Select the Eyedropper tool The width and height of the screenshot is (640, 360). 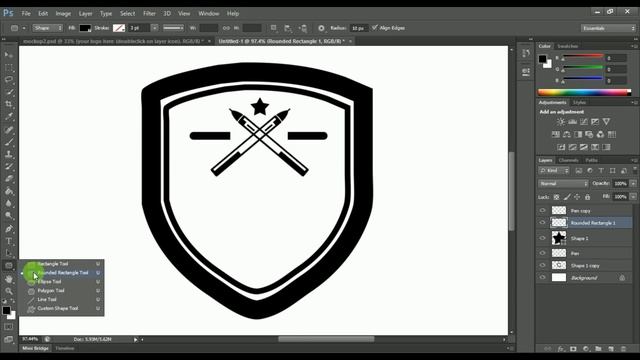pos(9,117)
